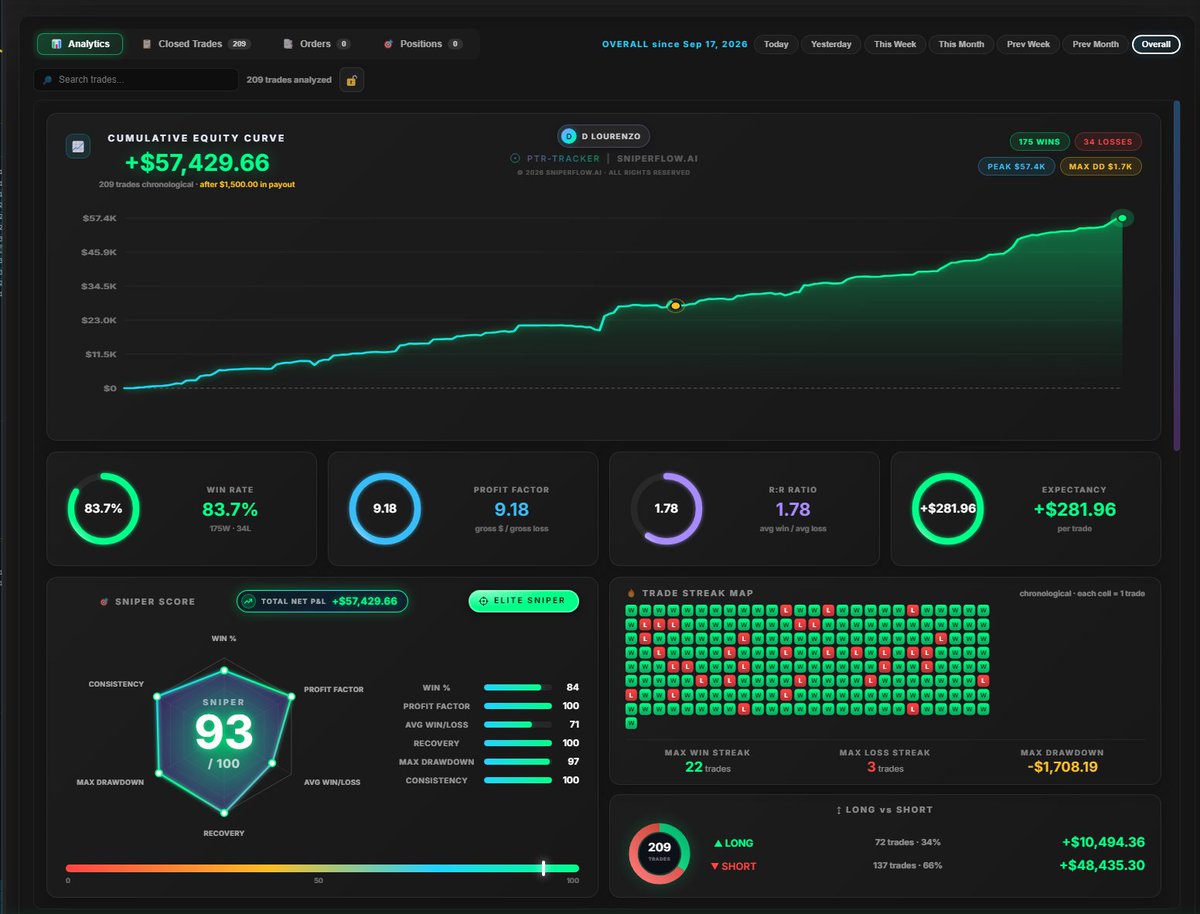The image size is (1200, 914).
Task: Click the 34 Losses badge
Action: click(1108, 142)
